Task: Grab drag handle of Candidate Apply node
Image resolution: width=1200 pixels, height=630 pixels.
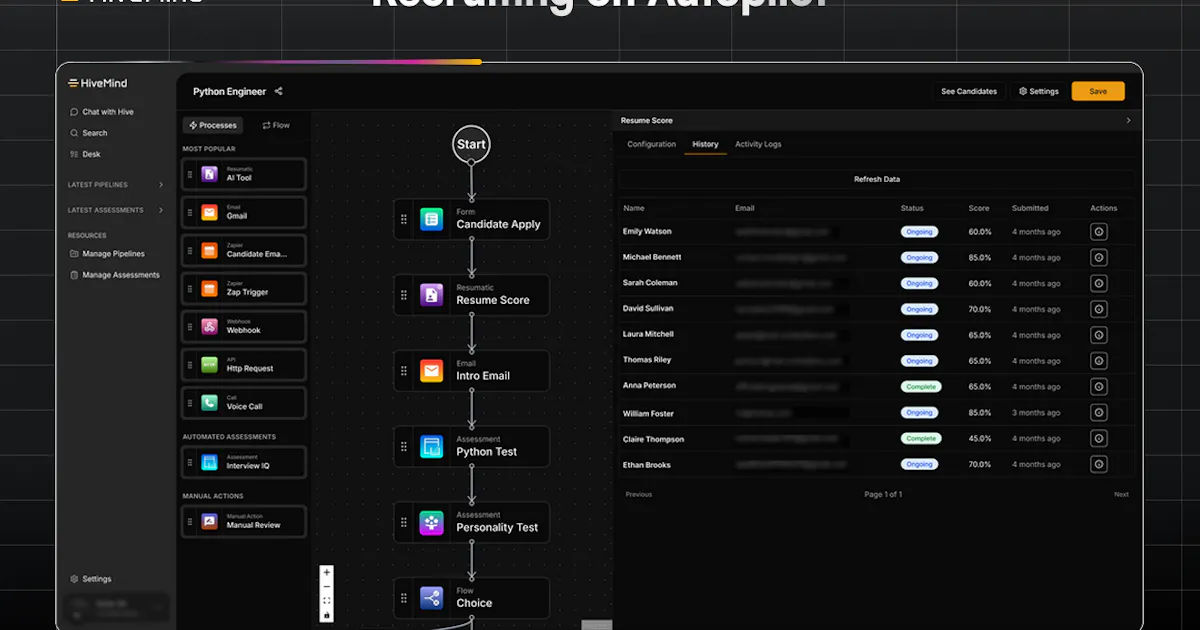Action: click(404, 219)
